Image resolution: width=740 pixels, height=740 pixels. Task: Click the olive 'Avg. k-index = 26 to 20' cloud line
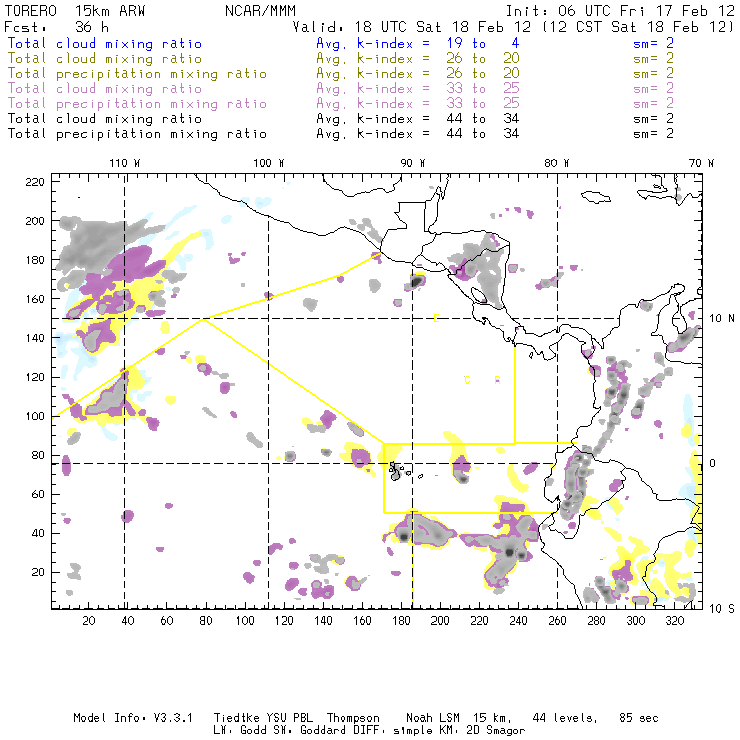click(418, 59)
